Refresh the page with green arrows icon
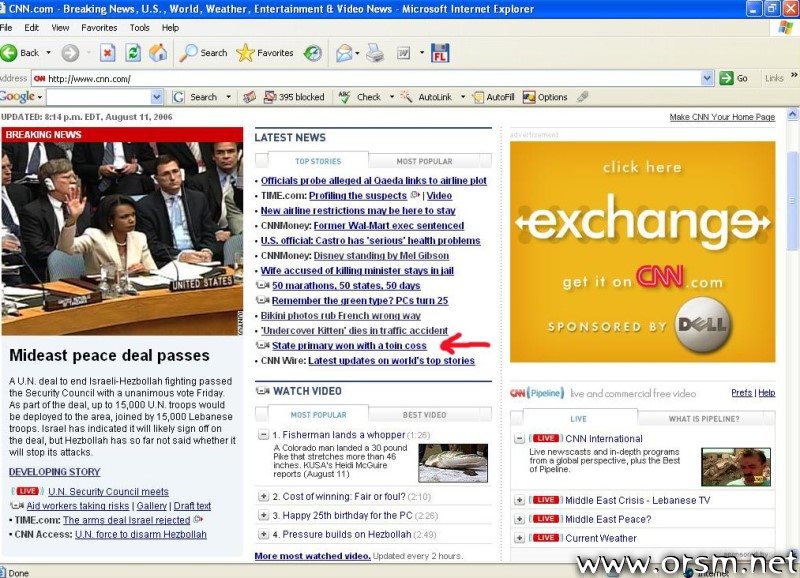800x578 pixels. pos(133,53)
